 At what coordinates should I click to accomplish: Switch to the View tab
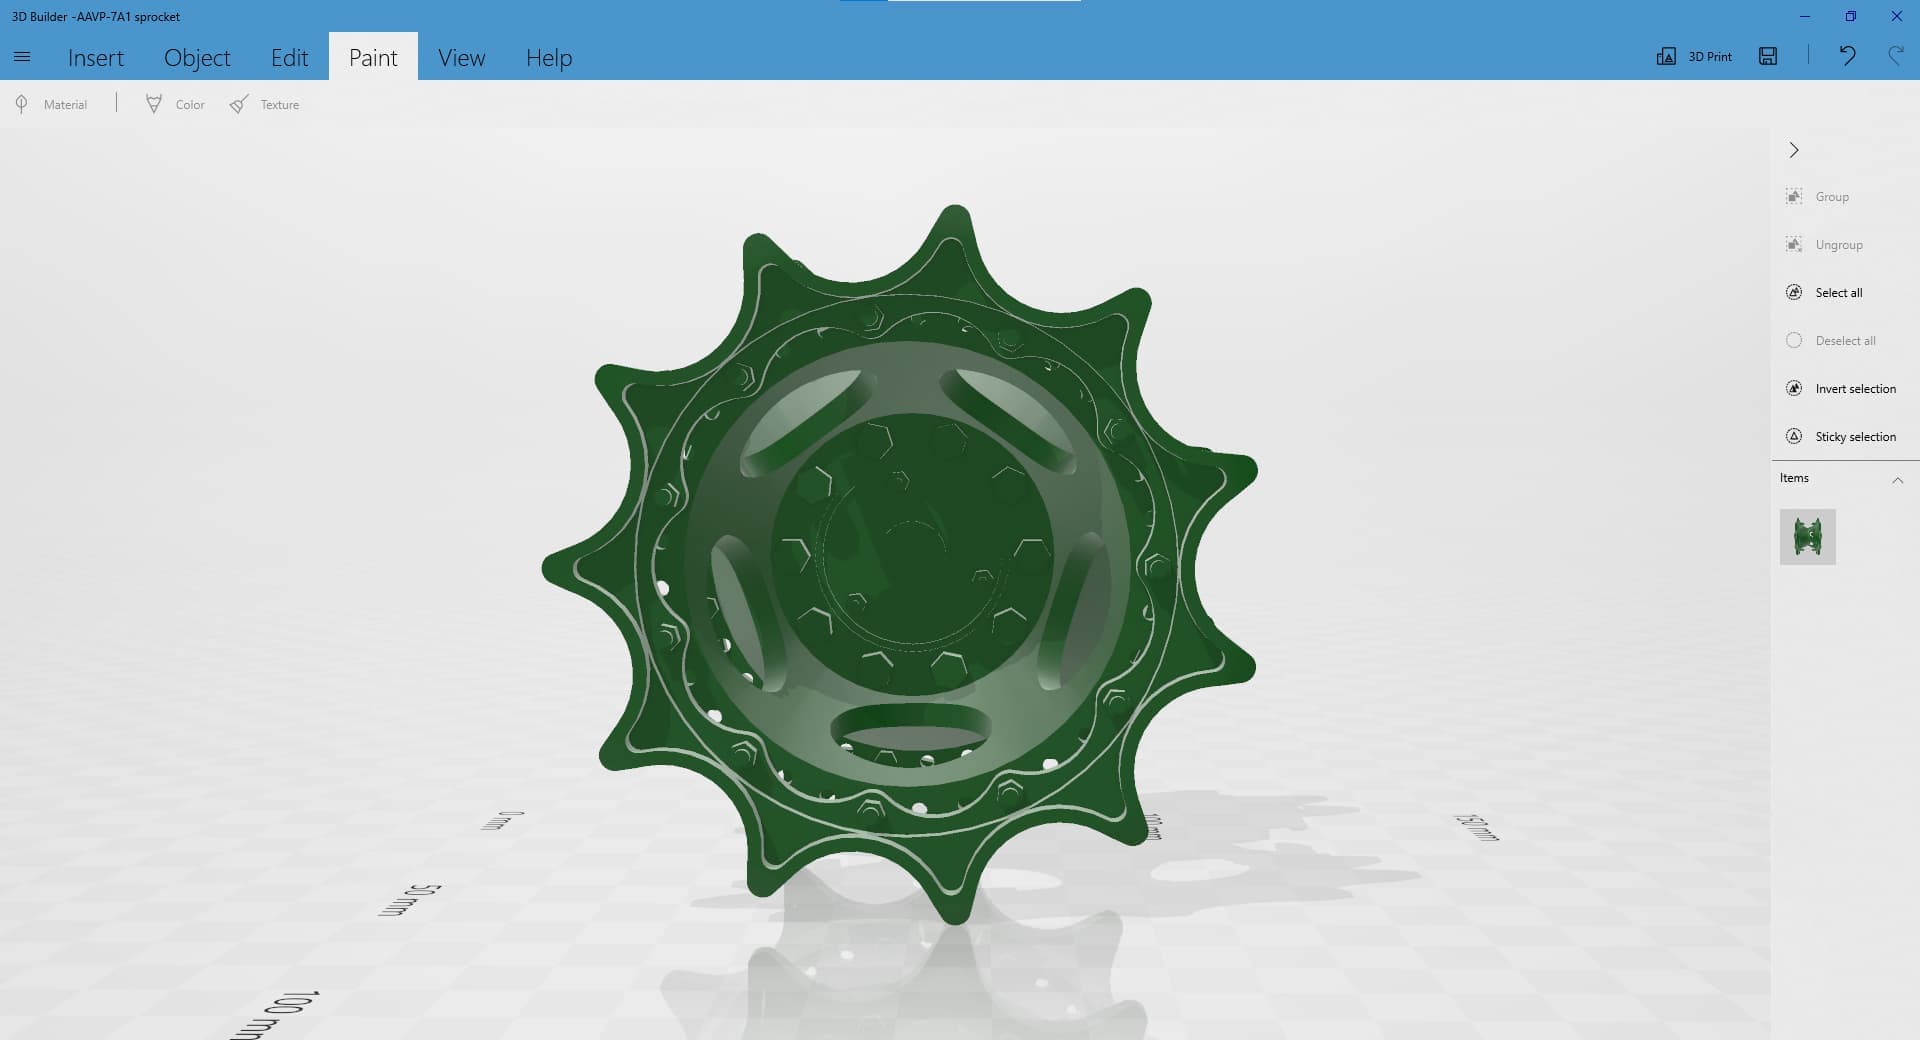point(461,58)
